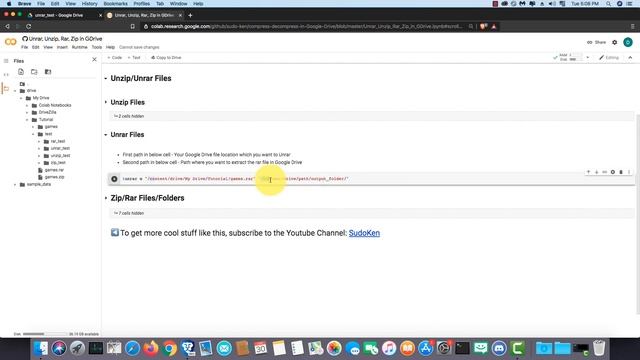The height and width of the screenshot is (360, 640).
Task: Open Discord from the dock
Action: 499,348
